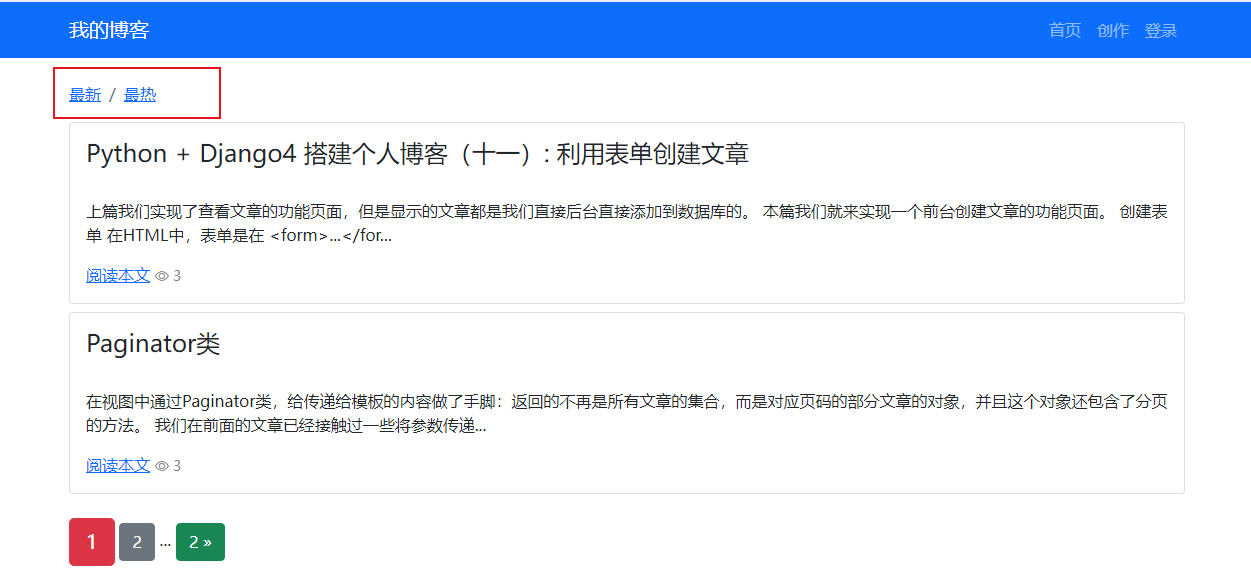Open the 首页 menu item
Image resolution: width=1251 pixels, height=588 pixels.
coord(1063,30)
